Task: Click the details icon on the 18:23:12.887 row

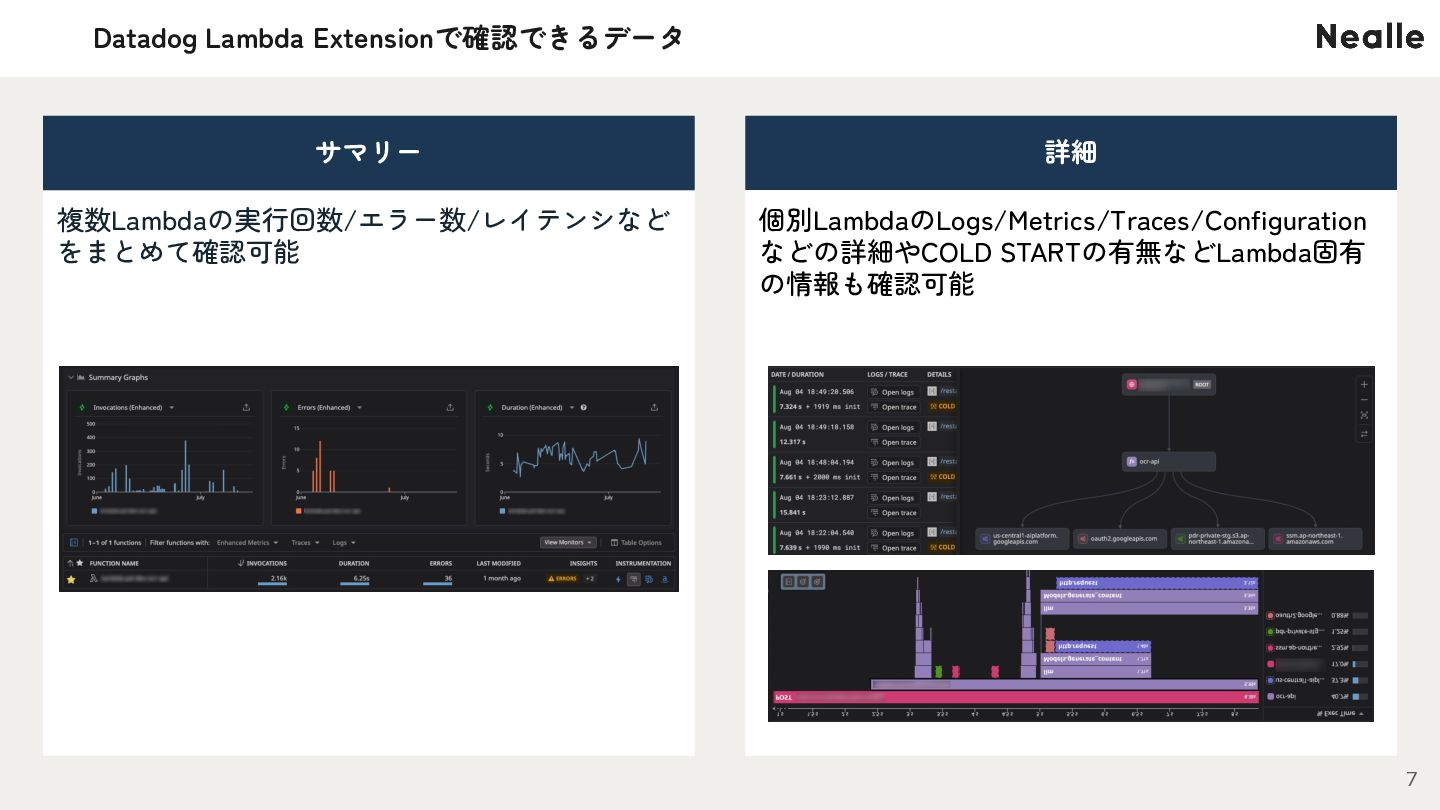Action: coord(932,497)
